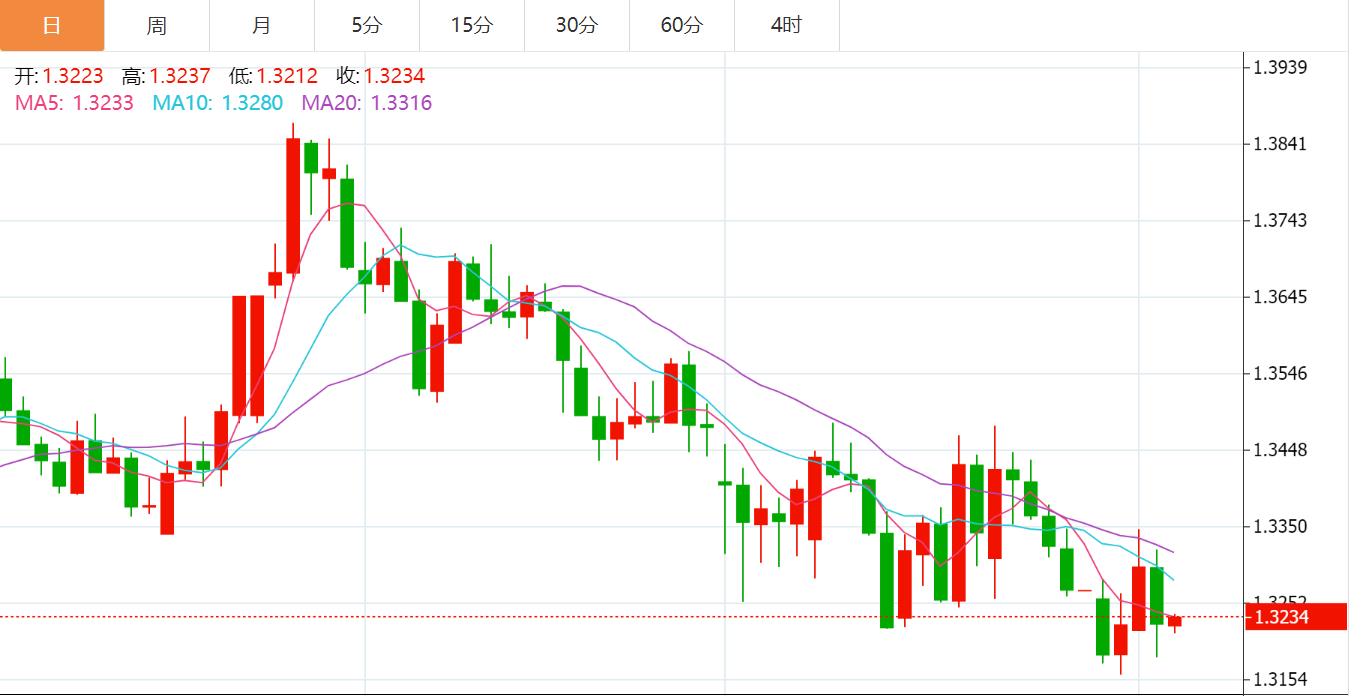Click the 收 closing price value in header
Screen dimensions: 1361x696
394,76
